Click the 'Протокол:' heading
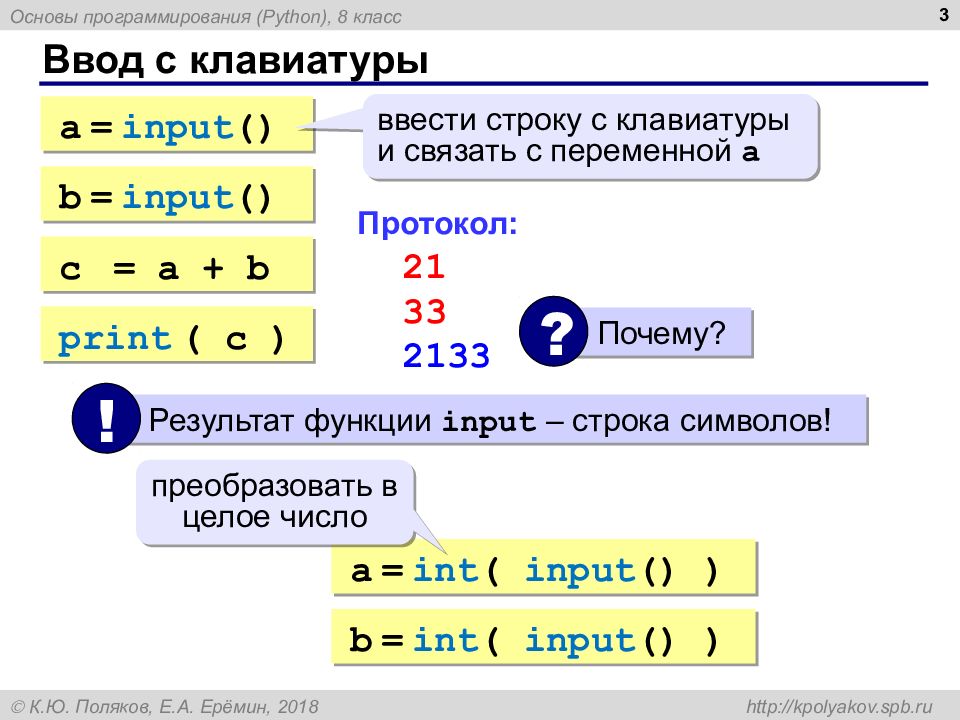Viewport: 960px width, 720px height. coord(437,223)
